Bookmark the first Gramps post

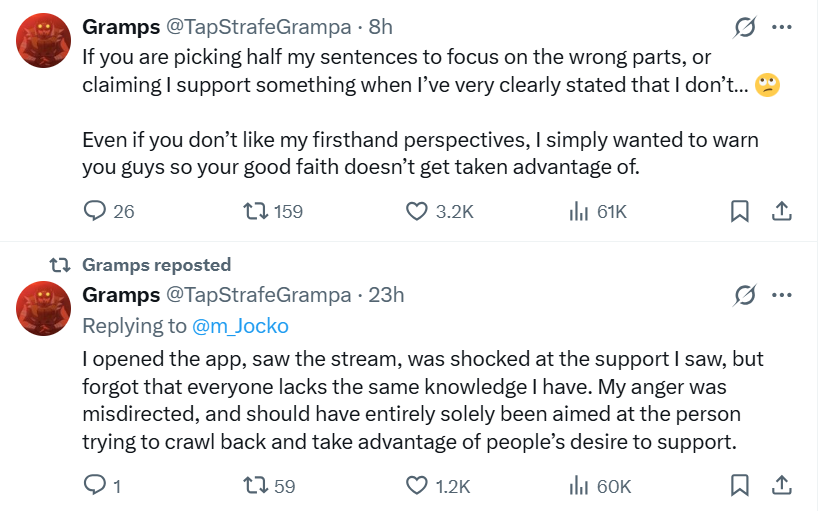[x=740, y=211]
